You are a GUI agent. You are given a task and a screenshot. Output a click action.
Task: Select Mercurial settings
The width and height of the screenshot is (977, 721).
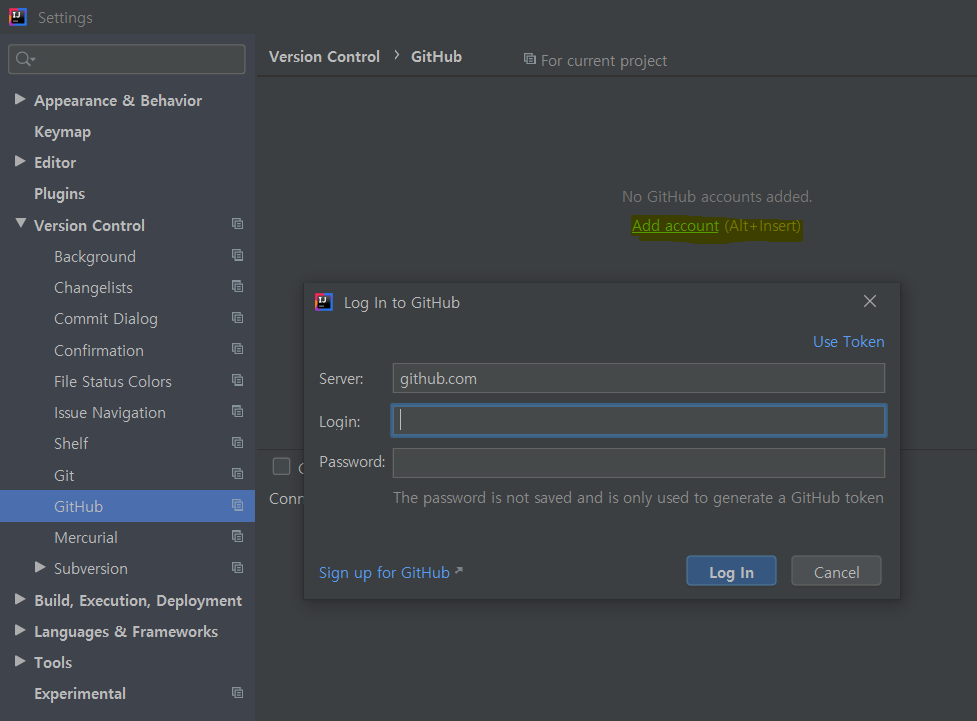pos(86,538)
